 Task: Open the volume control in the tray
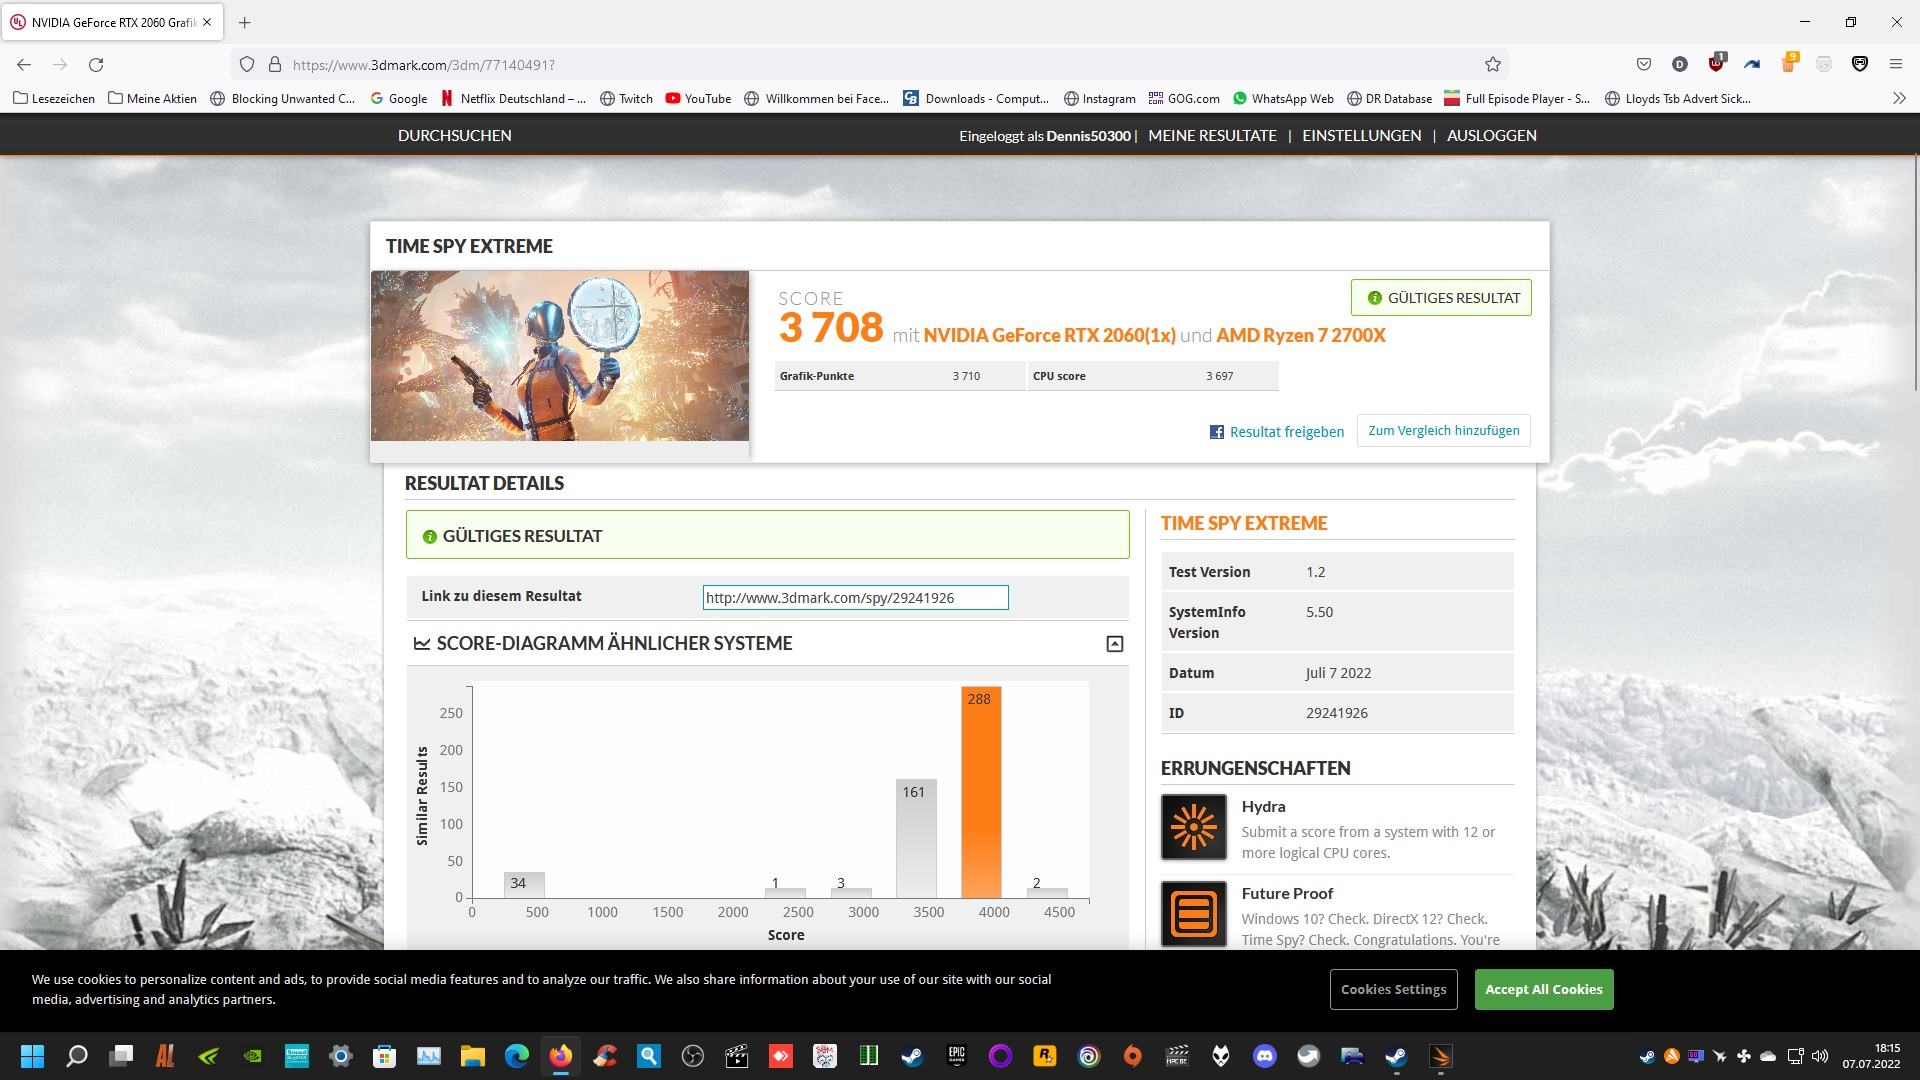coord(1820,1056)
